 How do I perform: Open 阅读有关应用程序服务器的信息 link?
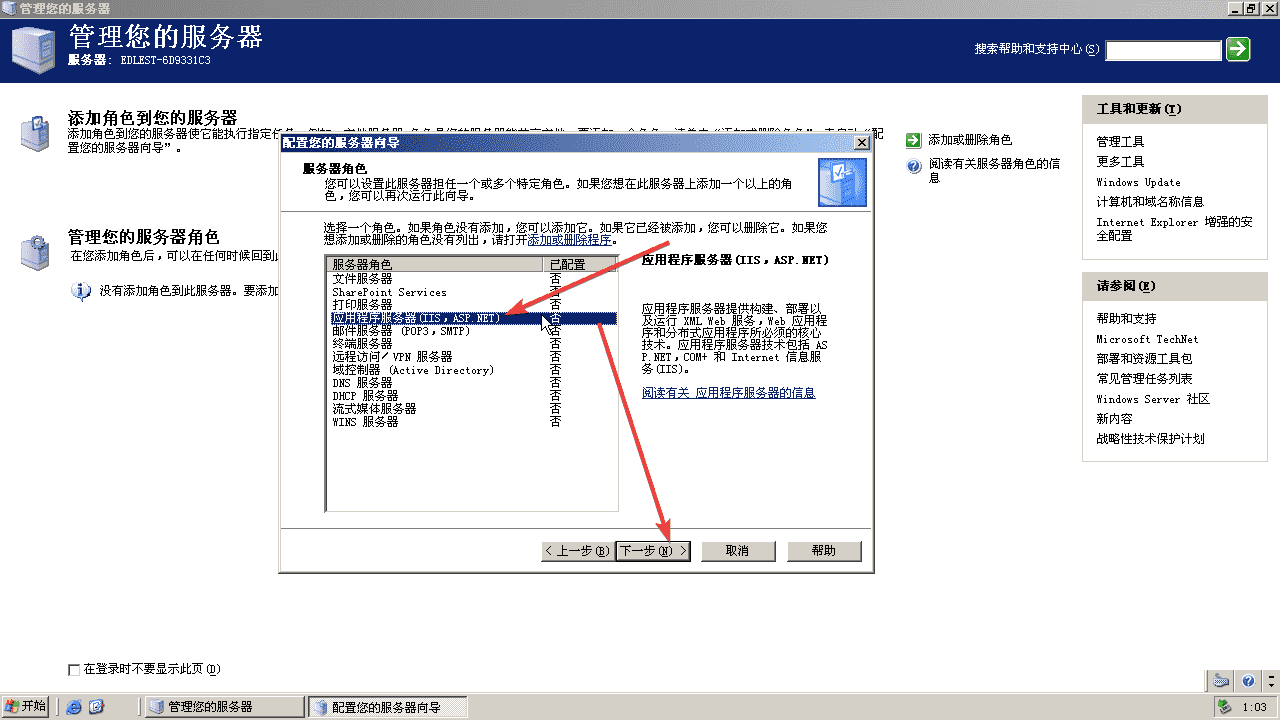tap(728, 393)
